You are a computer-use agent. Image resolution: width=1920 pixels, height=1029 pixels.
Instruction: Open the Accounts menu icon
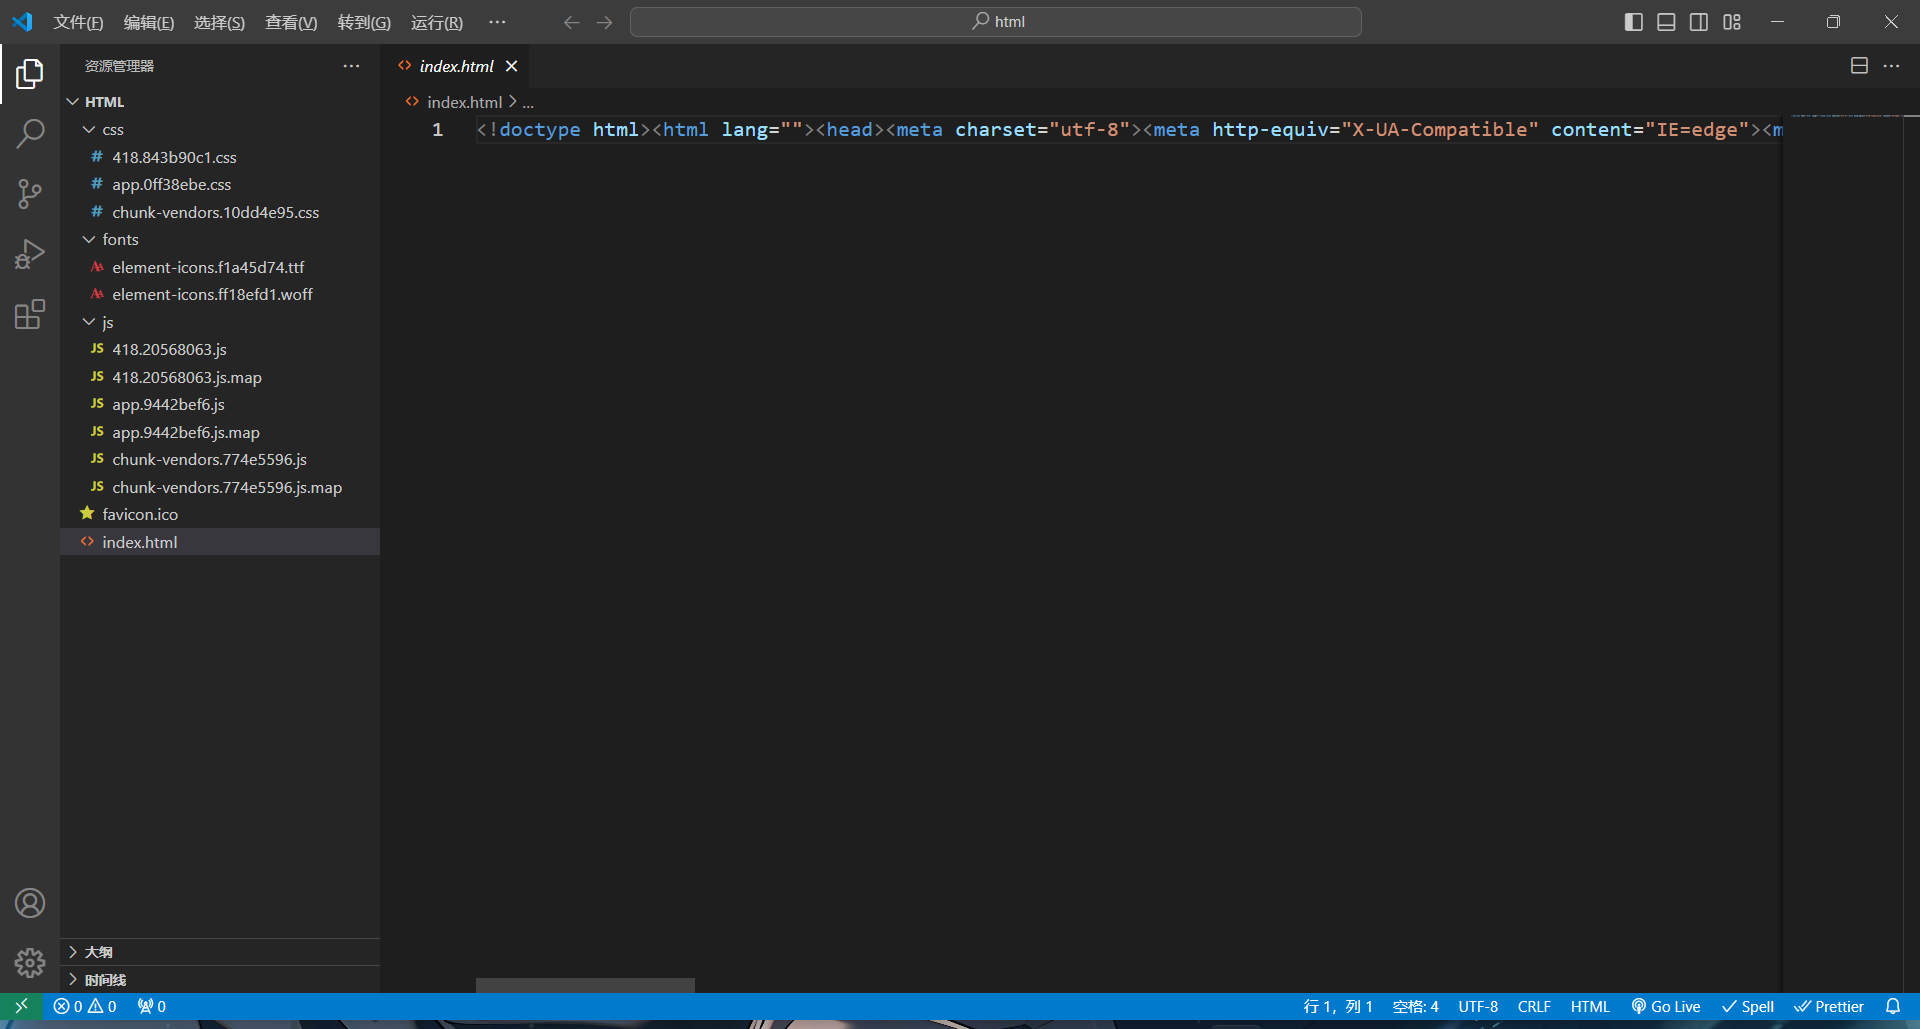(x=30, y=903)
